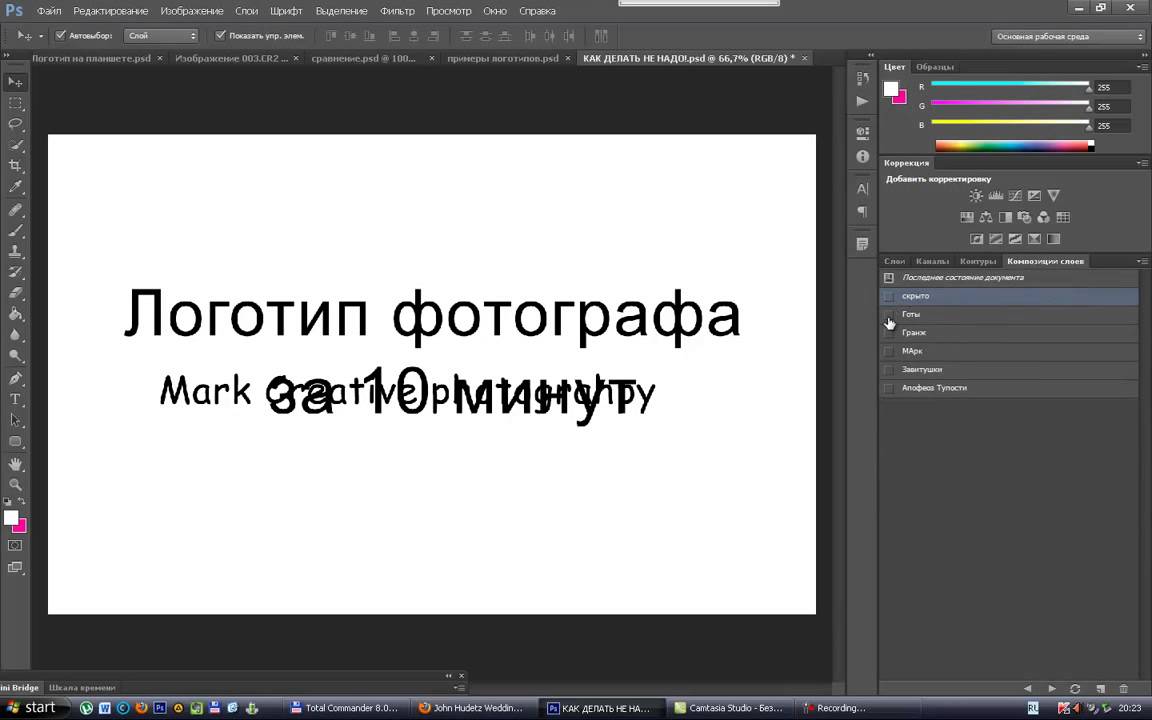Open the Info panel icon
Screen dimensions: 1152x720
(x=863, y=156)
